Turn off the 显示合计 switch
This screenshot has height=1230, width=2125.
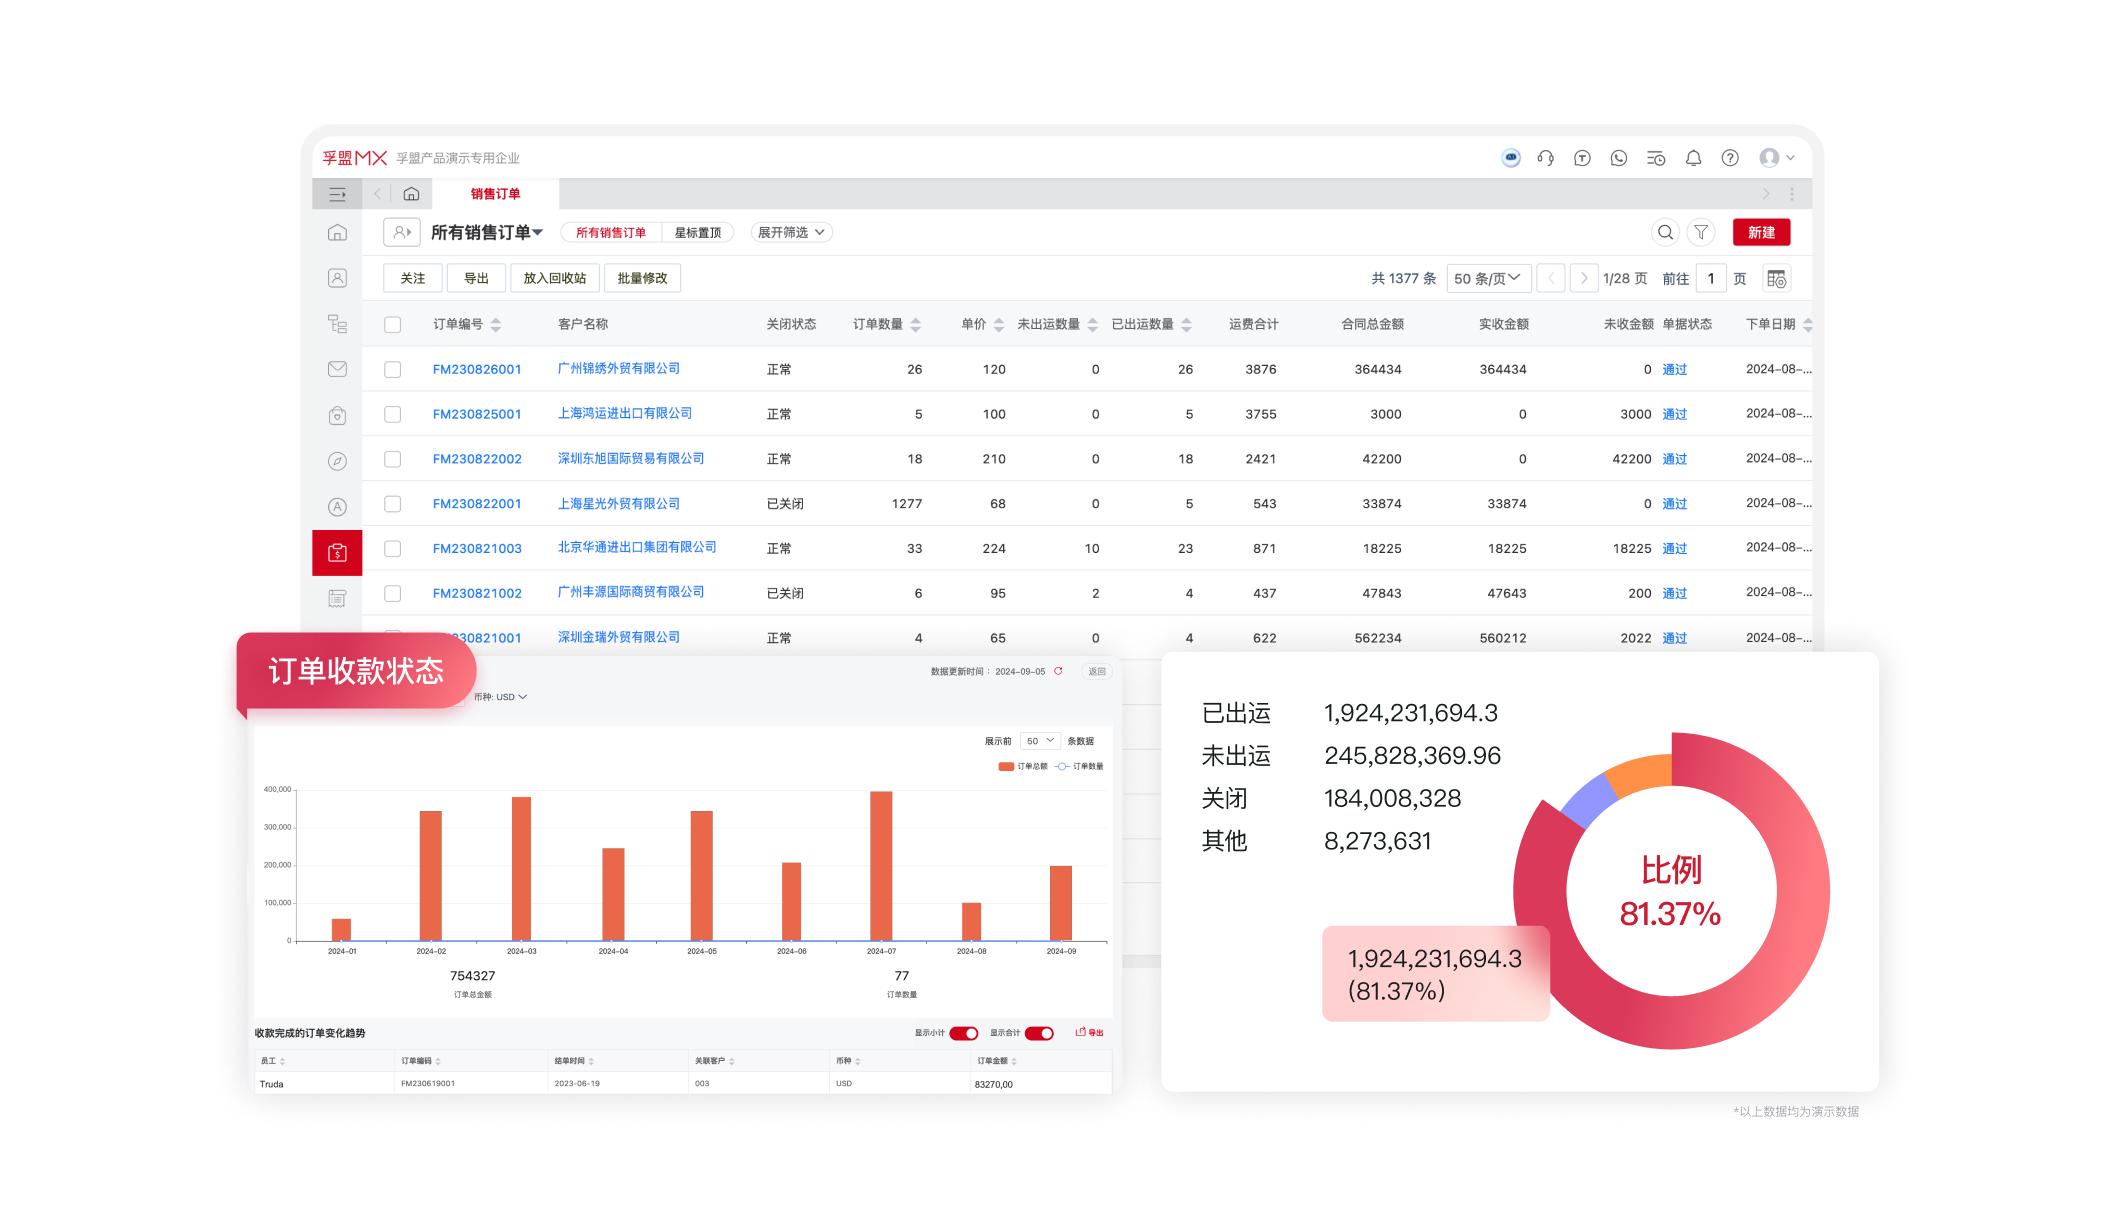tap(1041, 1033)
